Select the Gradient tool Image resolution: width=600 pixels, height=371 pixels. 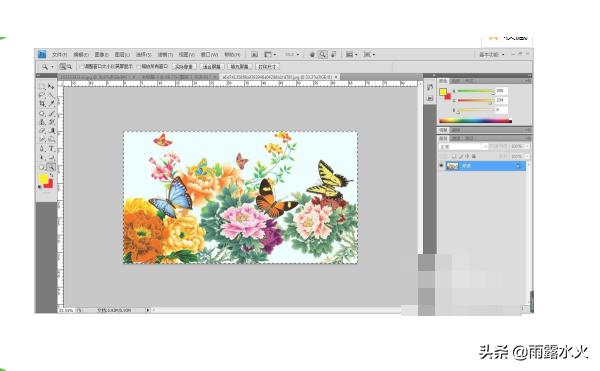click(x=51, y=131)
